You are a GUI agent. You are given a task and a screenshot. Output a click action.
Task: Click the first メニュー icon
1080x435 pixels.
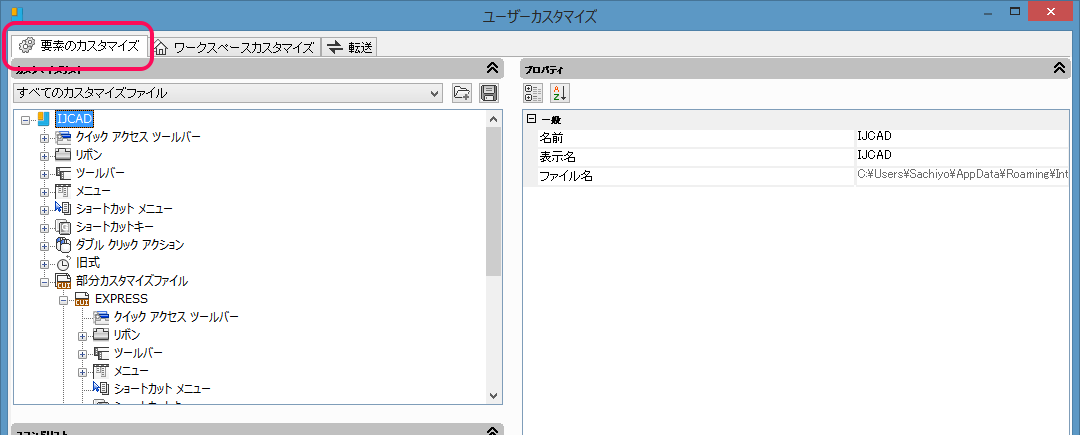tap(63, 191)
